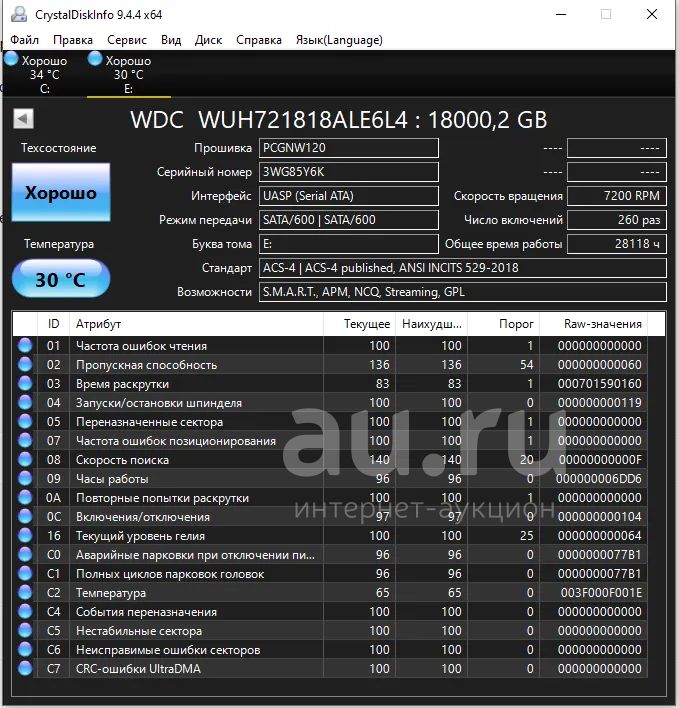
Task: Click the Порог column header
Action: tap(504, 324)
